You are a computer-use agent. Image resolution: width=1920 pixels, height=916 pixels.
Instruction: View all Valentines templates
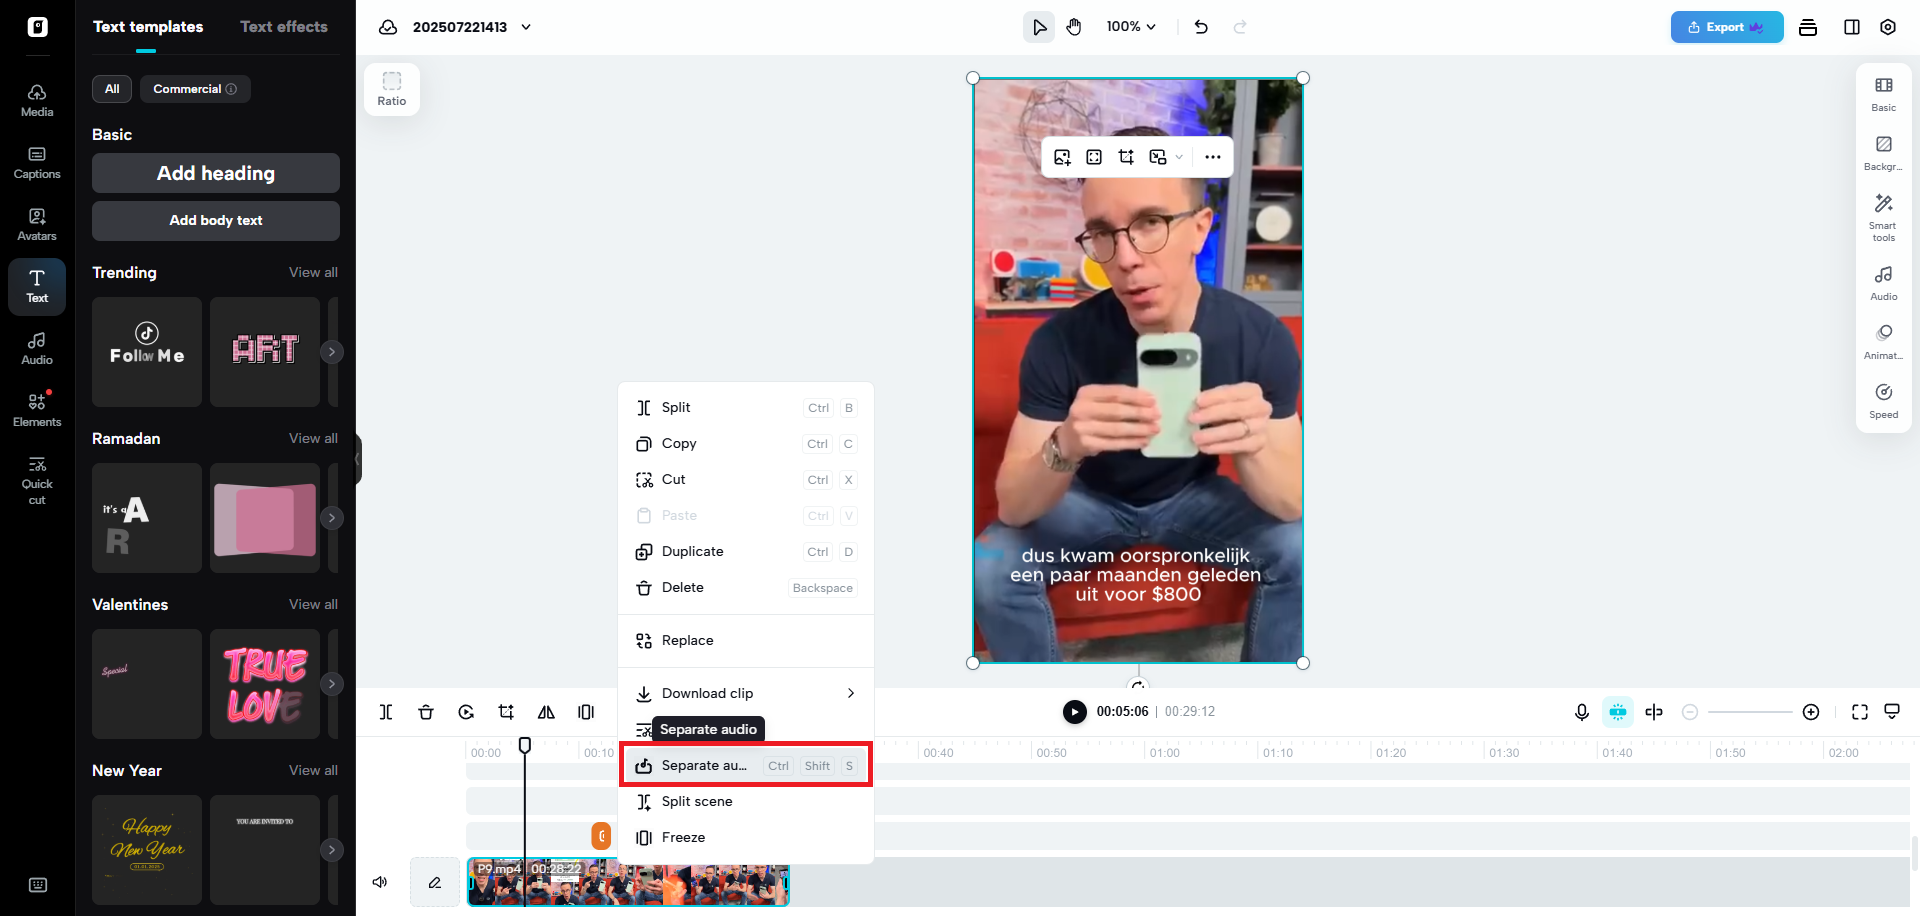pyautogui.click(x=313, y=605)
